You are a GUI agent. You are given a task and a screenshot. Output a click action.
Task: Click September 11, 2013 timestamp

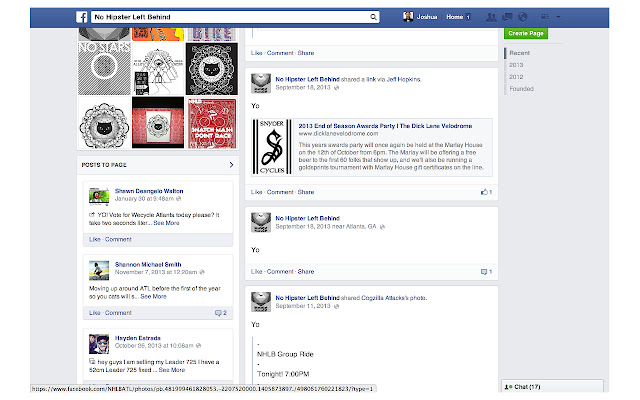pyautogui.click(x=303, y=306)
